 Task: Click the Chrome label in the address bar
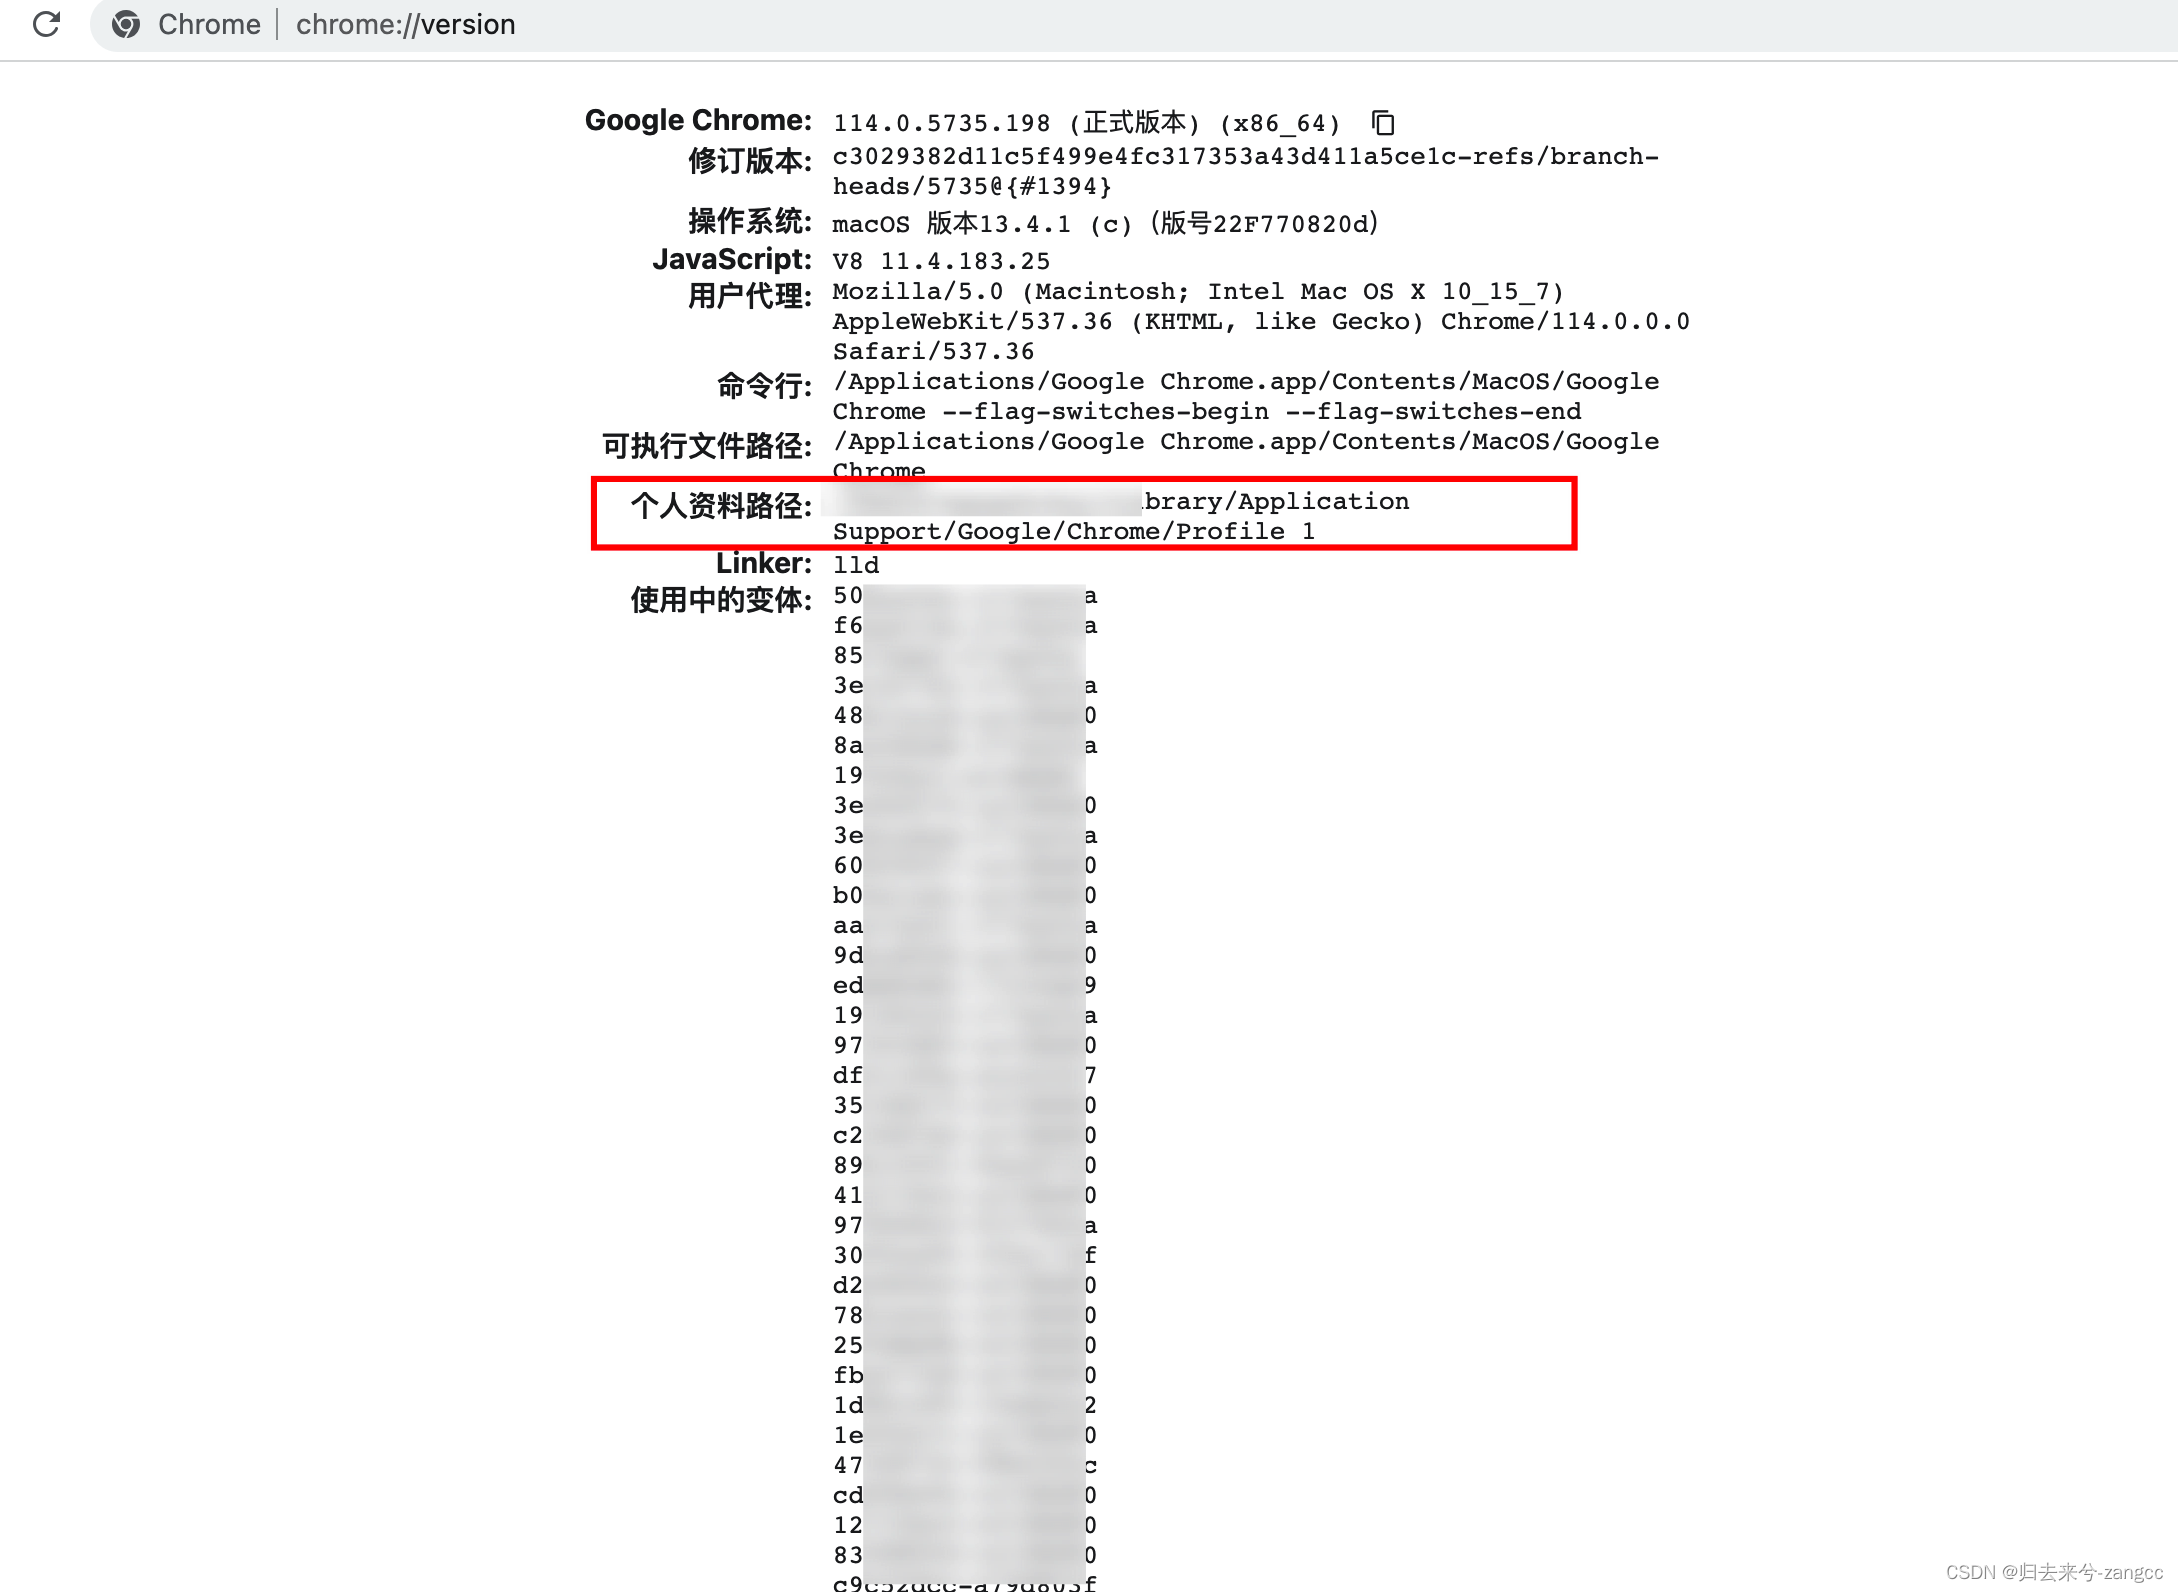209,24
